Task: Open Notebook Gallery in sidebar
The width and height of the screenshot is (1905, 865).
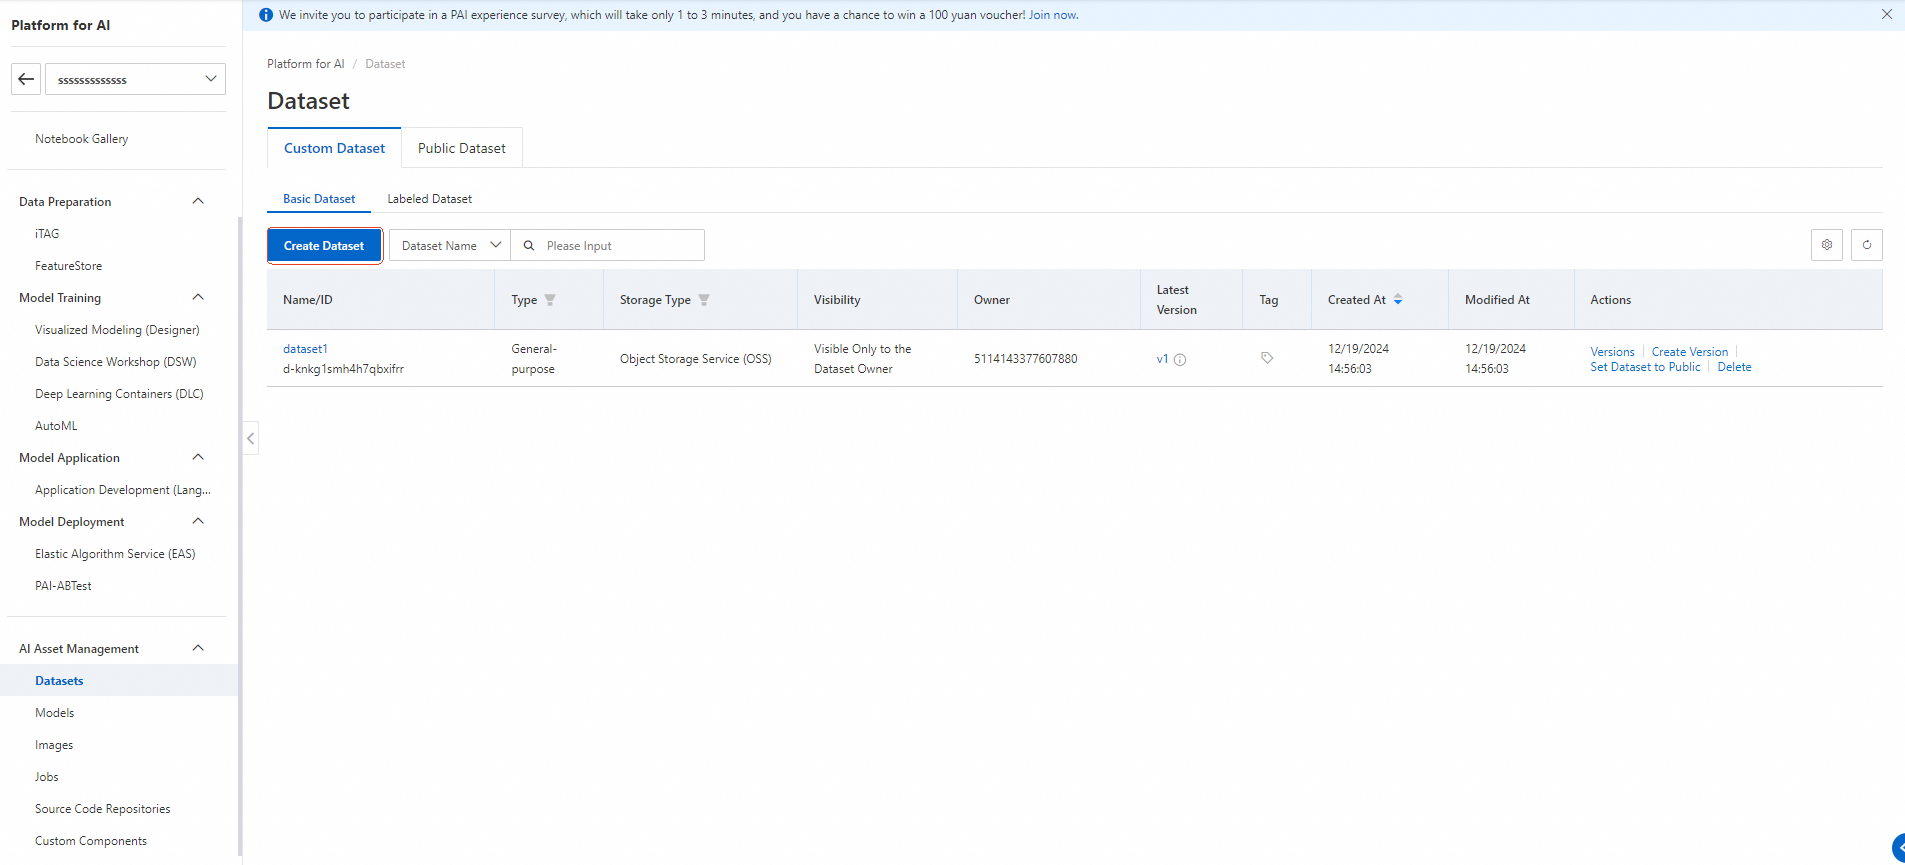Action: (x=82, y=139)
